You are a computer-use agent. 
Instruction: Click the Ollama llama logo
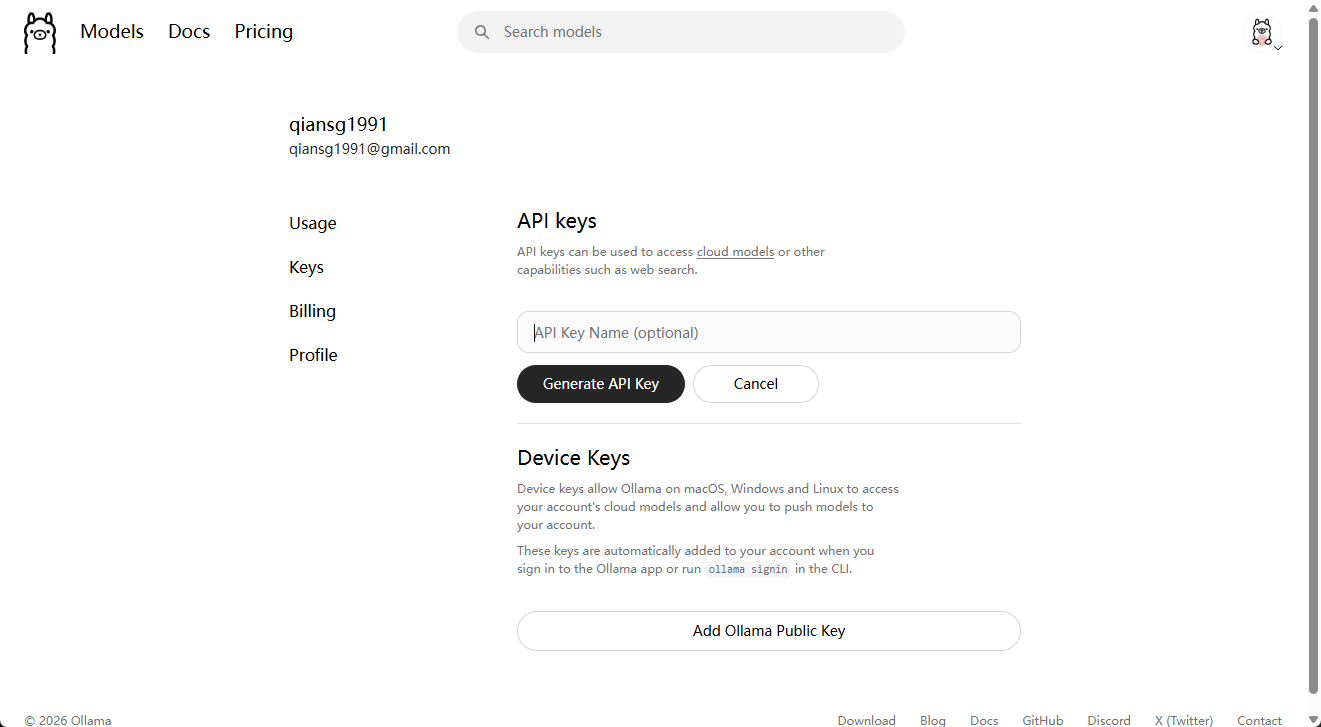(x=40, y=32)
